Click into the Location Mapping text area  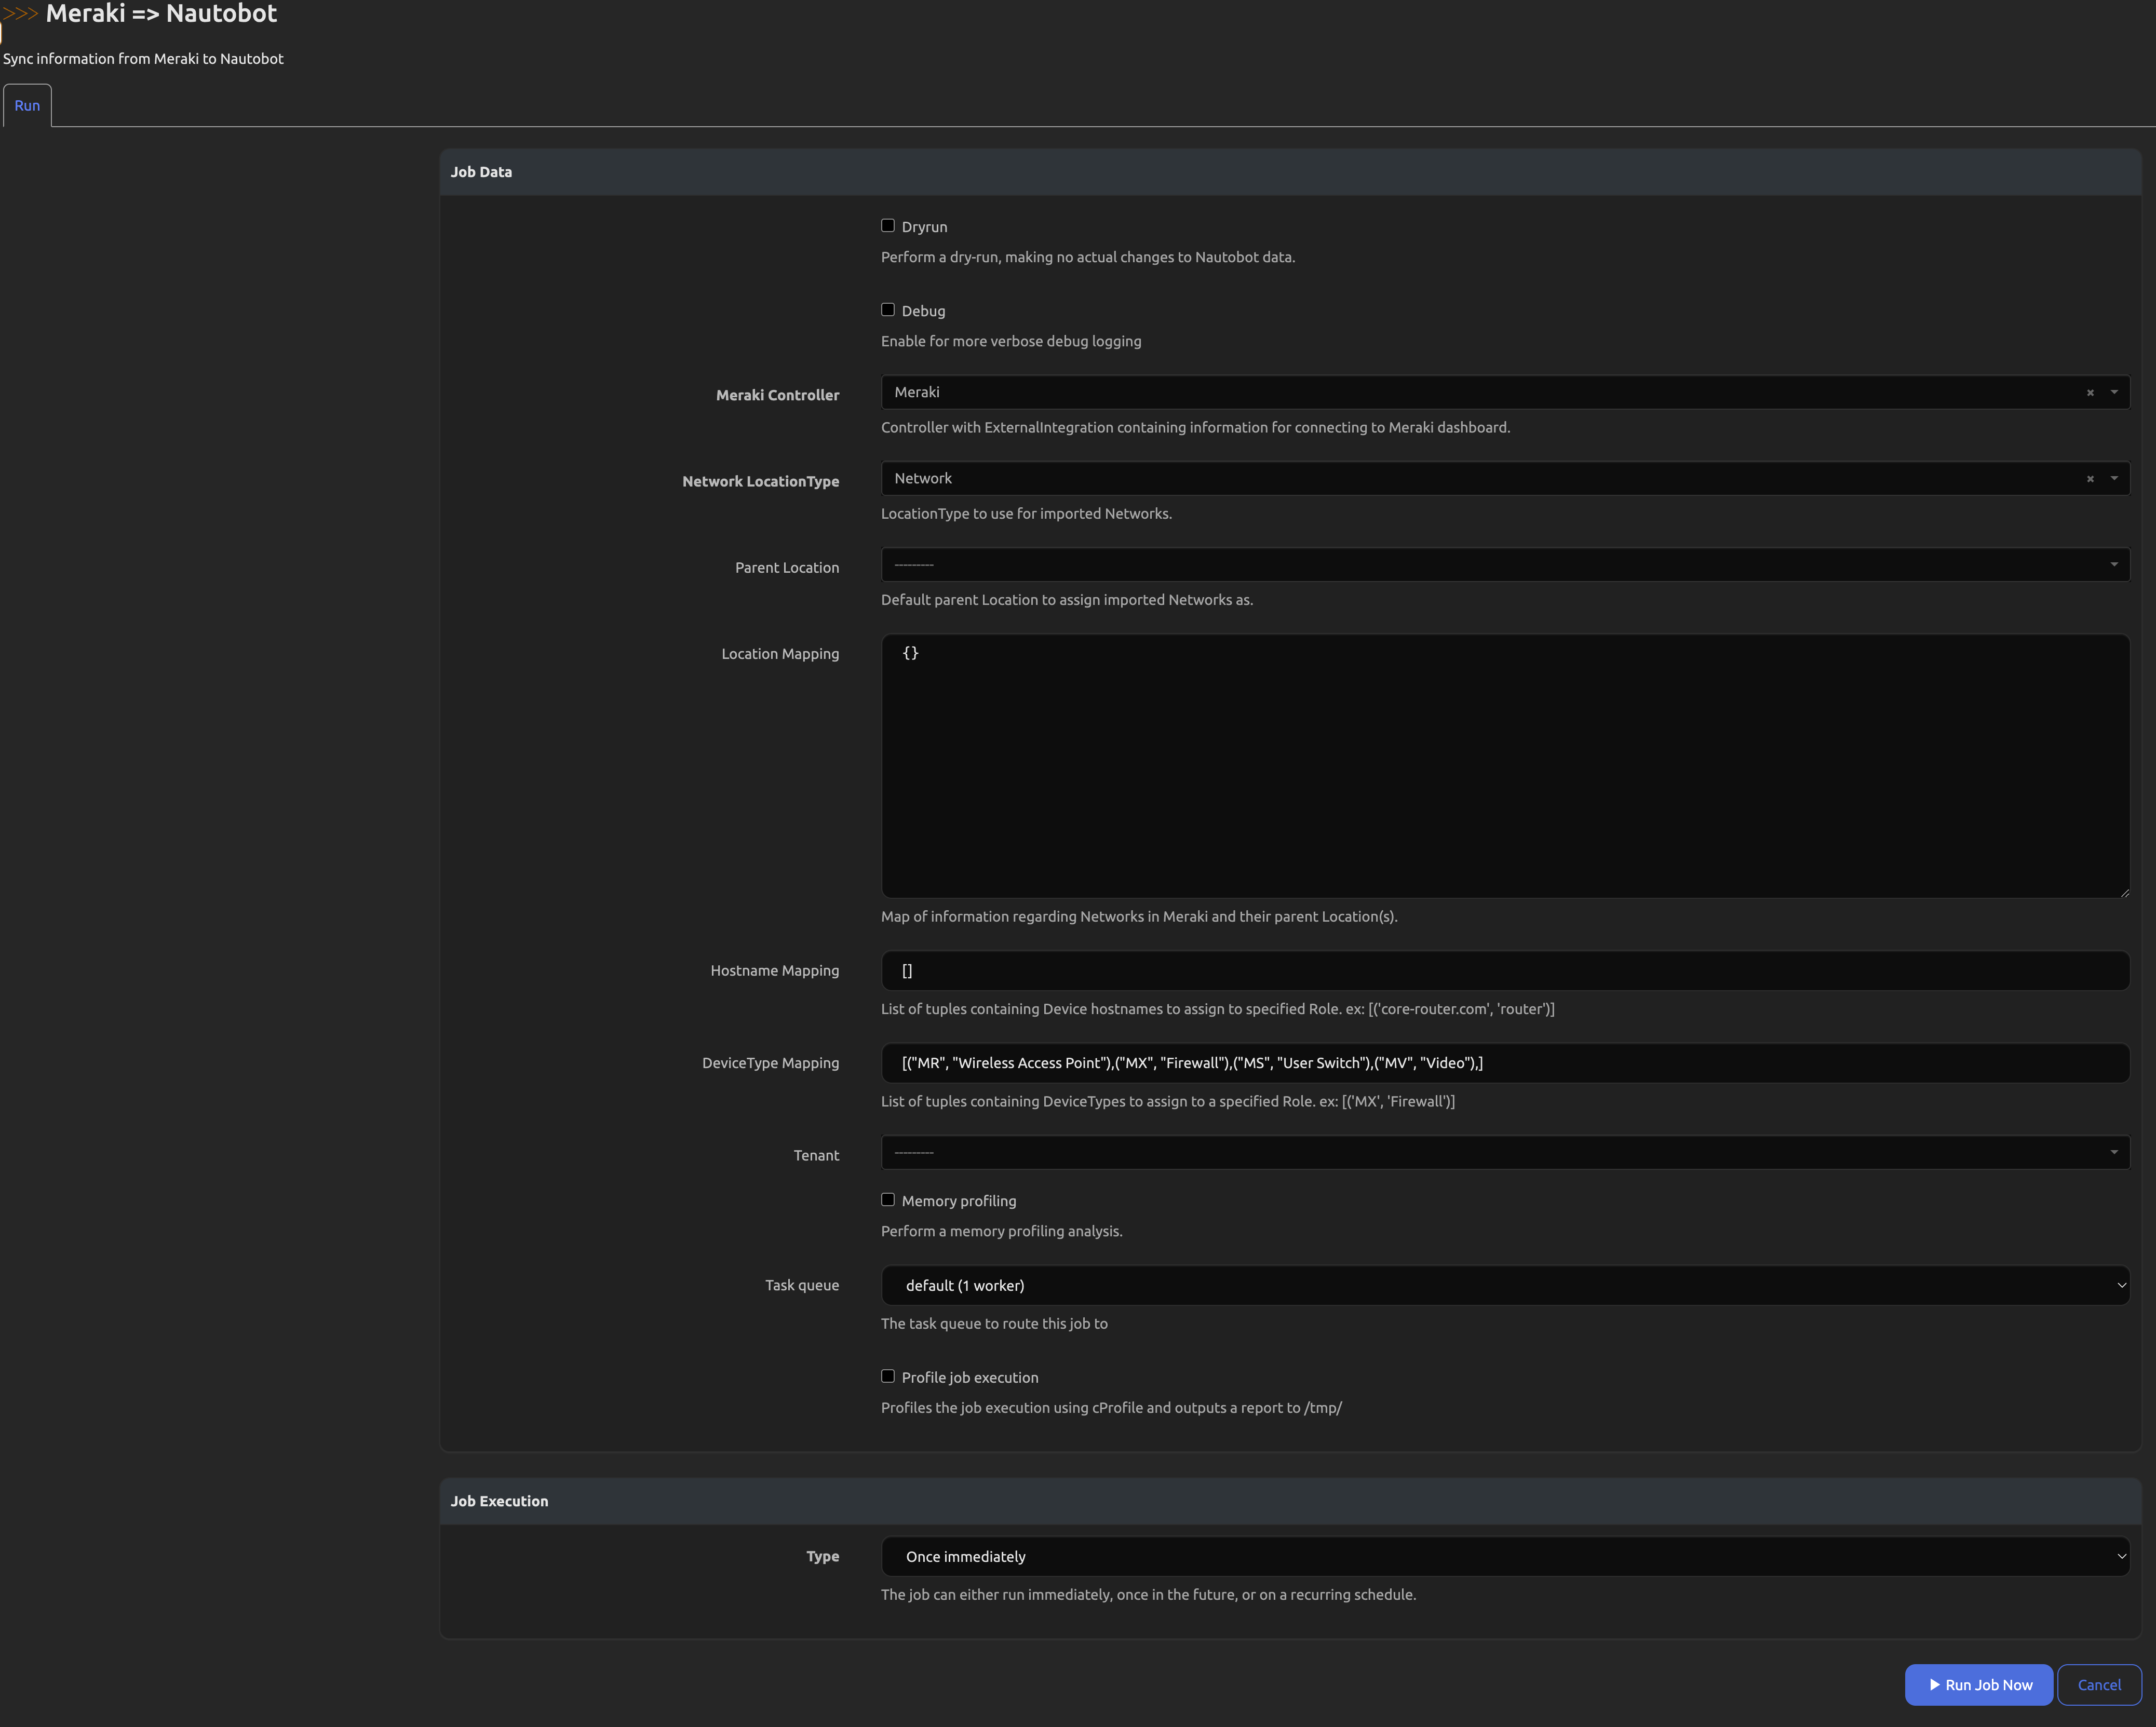point(1504,766)
